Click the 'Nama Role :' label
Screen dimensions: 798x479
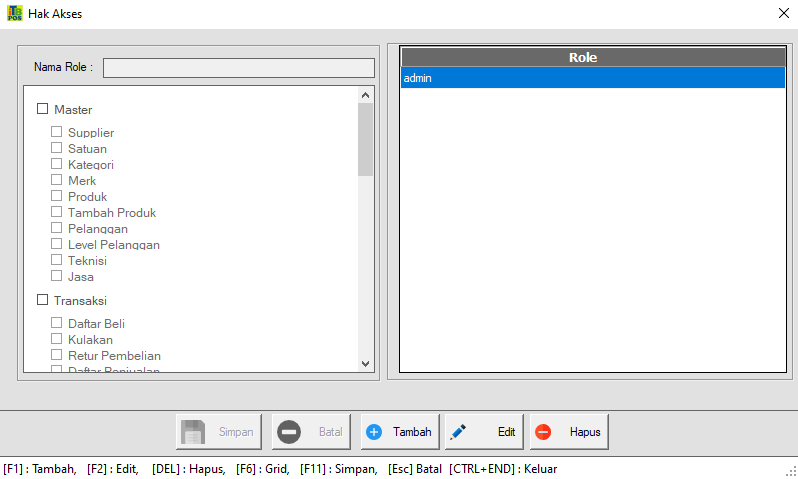tap(64, 67)
